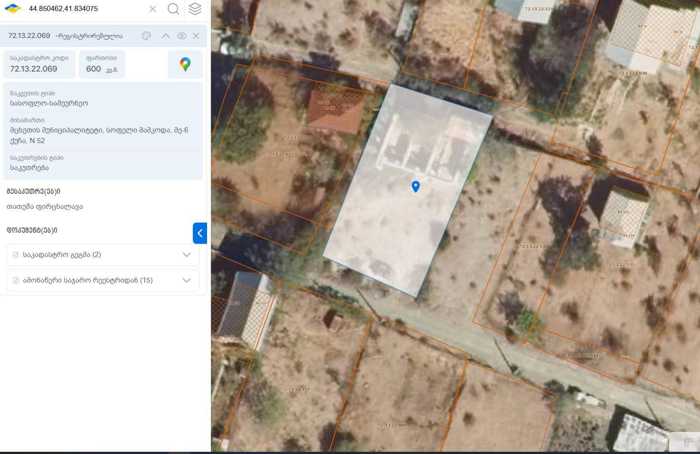
Task: Click the red-roofed house on the map
Action: (x=334, y=111)
